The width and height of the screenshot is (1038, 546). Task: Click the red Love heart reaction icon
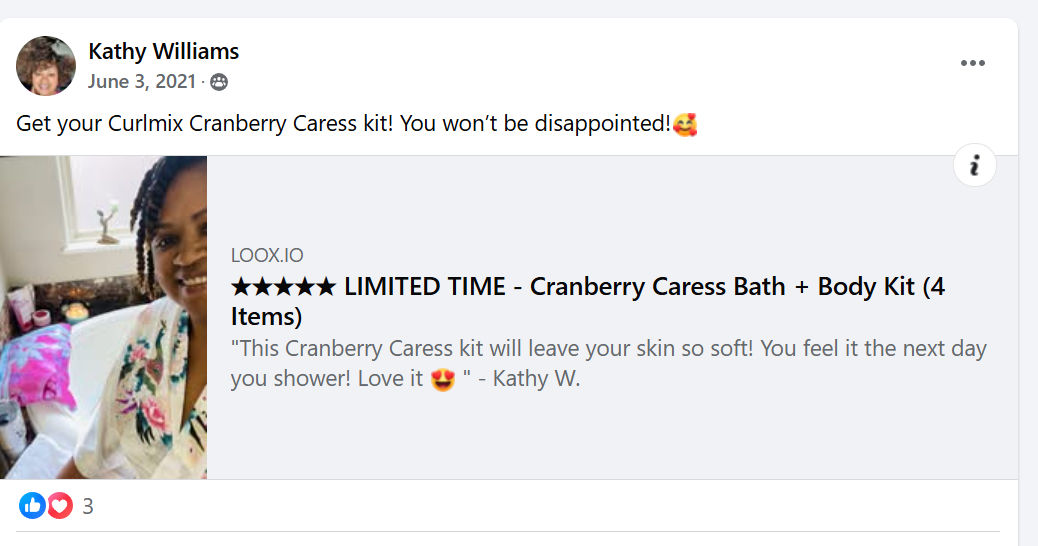[60, 506]
